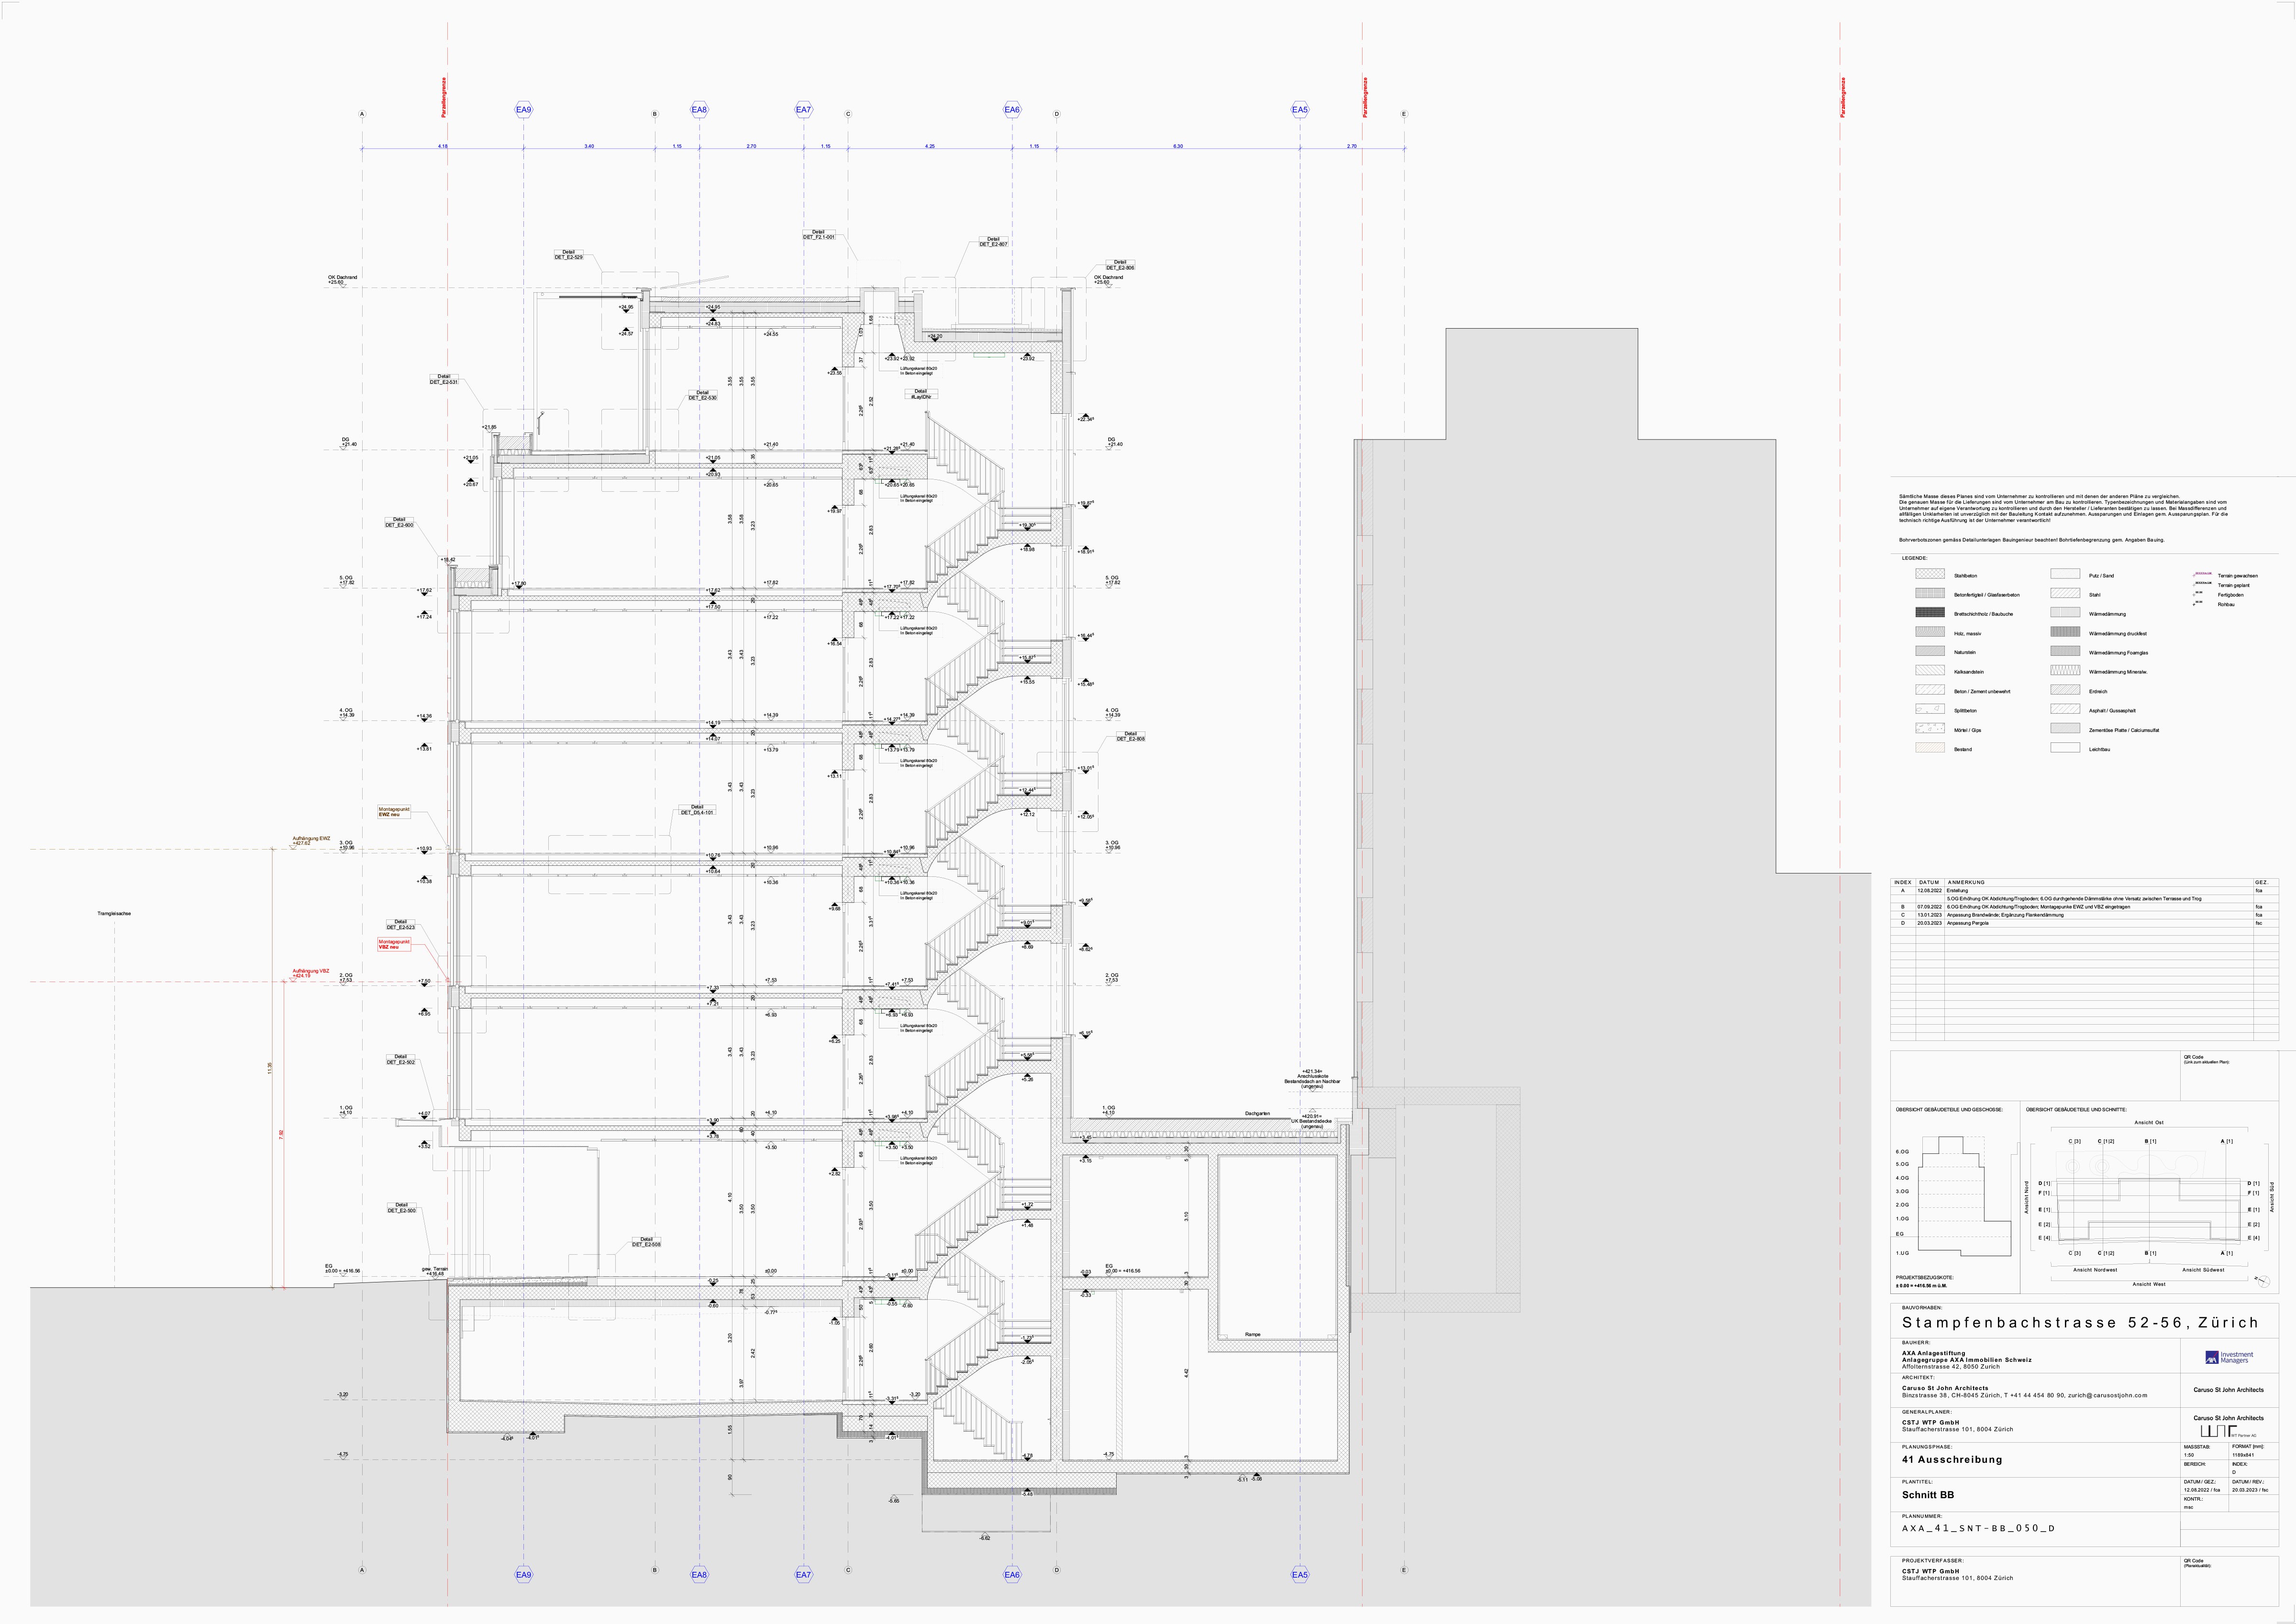Click the axis letter E bubble on the grid
Viewport: 2296px width, 1624px height.
coord(1404,113)
